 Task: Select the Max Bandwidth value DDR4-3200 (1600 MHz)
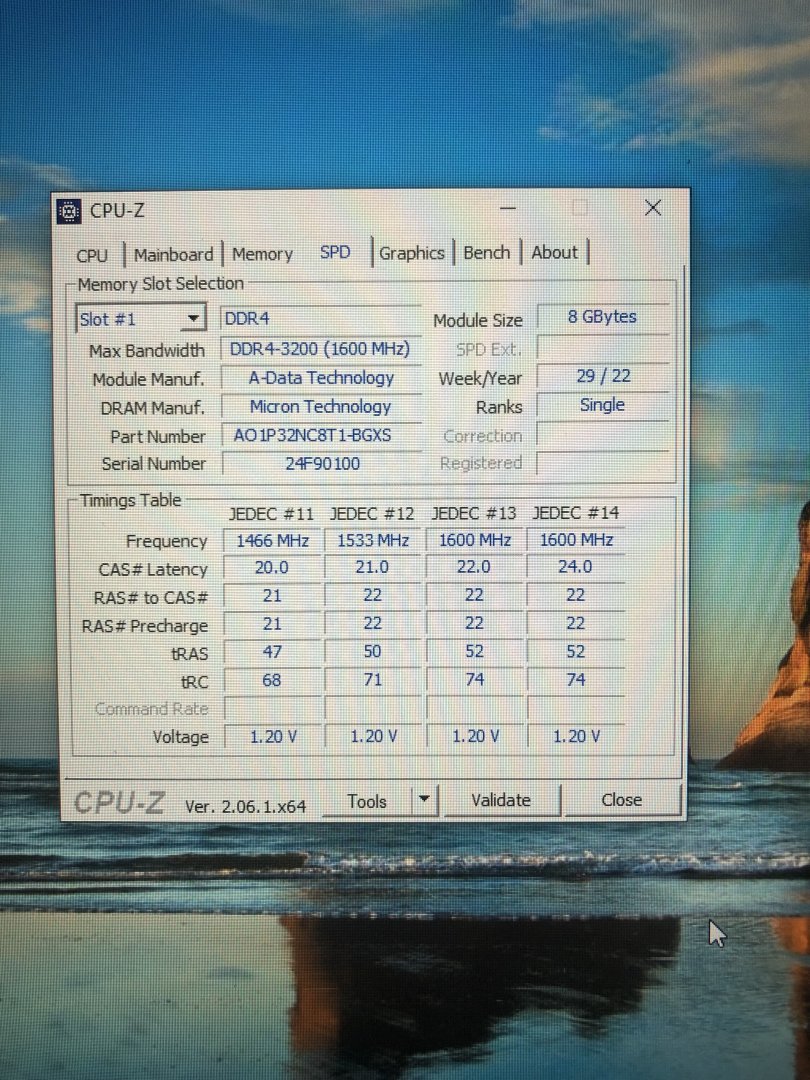320,349
